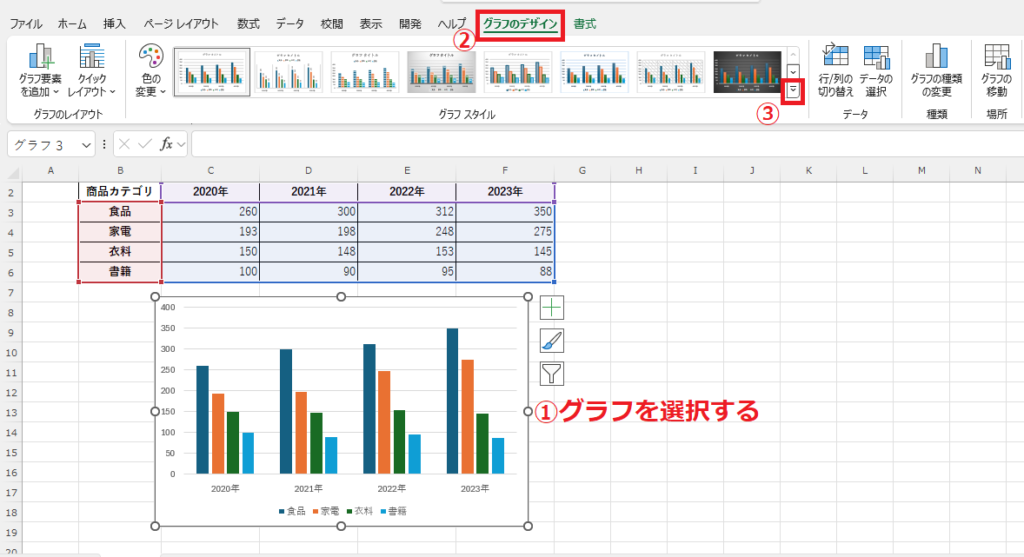The width and height of the screenshot is (1024, 557).
Task: Click the chart filters funnel button
Action: point(552,374)
